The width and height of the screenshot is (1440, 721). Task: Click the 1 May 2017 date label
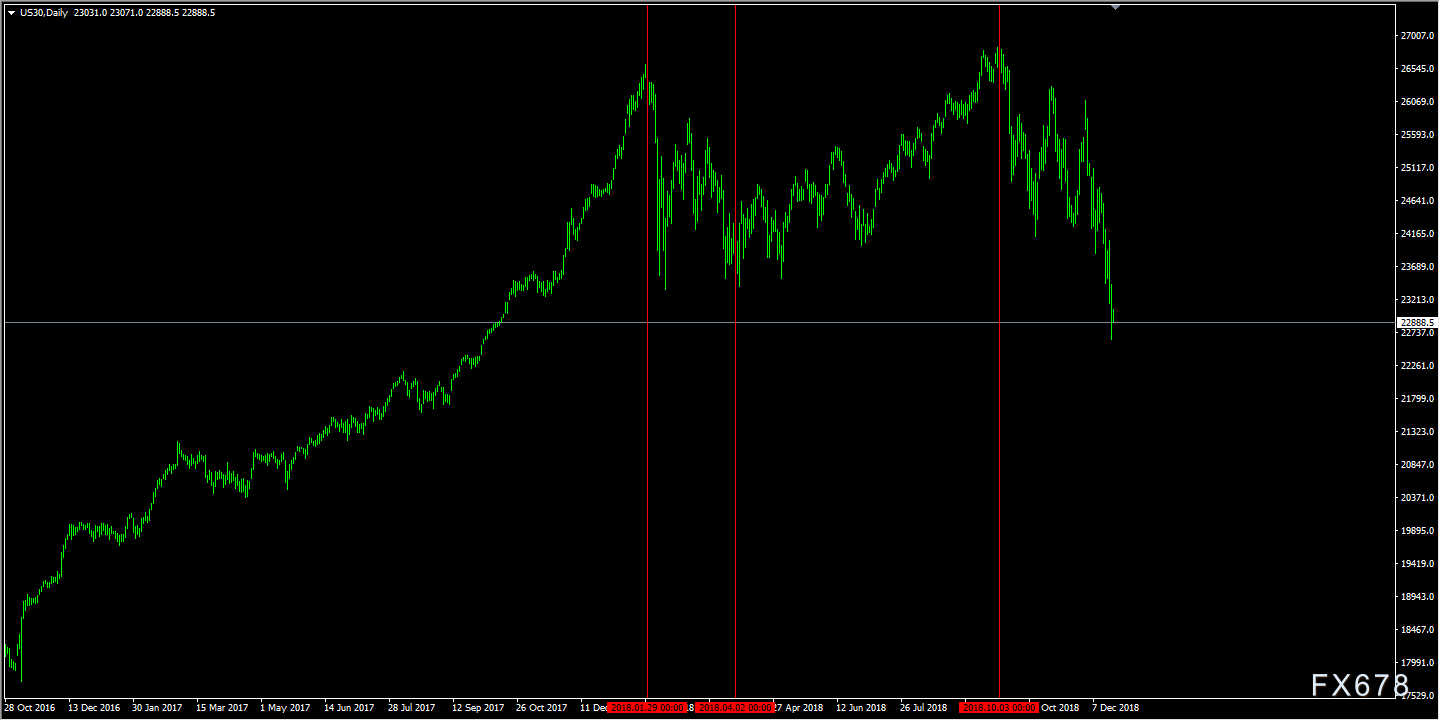pyautogui.click(x=285, y=708)
